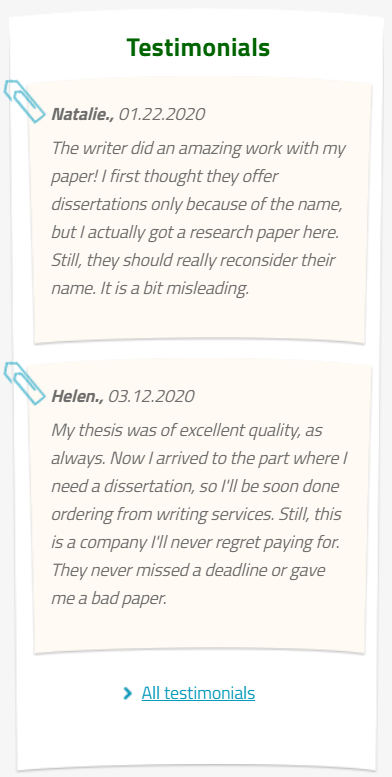Click the date 01.22.2020
The height and width of the screenshot is (777, 392).
click(162, 114)
